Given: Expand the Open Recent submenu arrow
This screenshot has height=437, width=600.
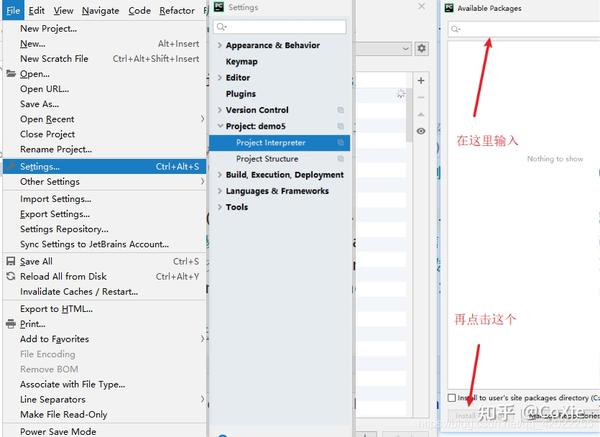Looking at the screenshot, I should pos(202,119).
